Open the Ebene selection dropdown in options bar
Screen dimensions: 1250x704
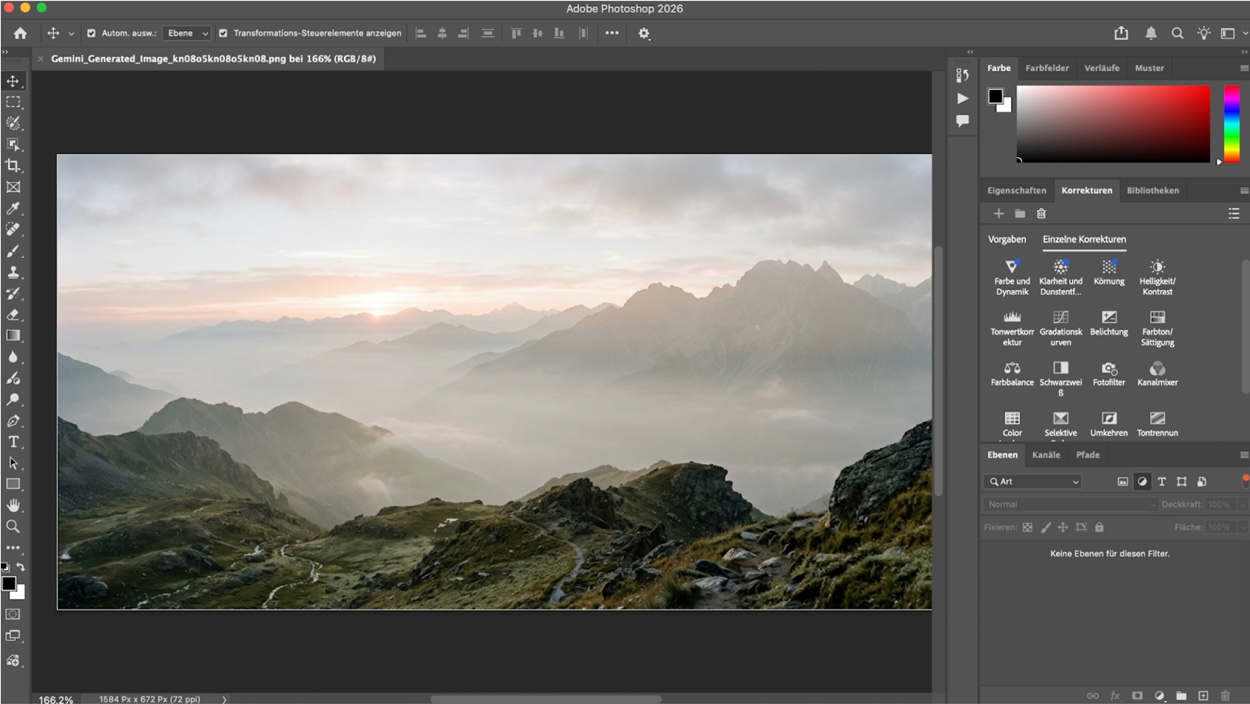(186, 32)
